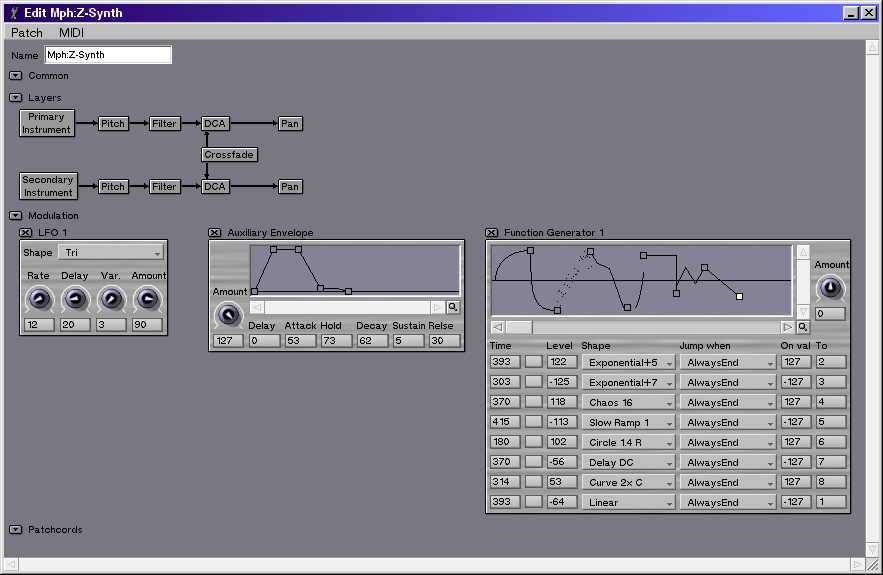
Task: Click the Function Generator Amount knob
Action: tap(830, 289)
